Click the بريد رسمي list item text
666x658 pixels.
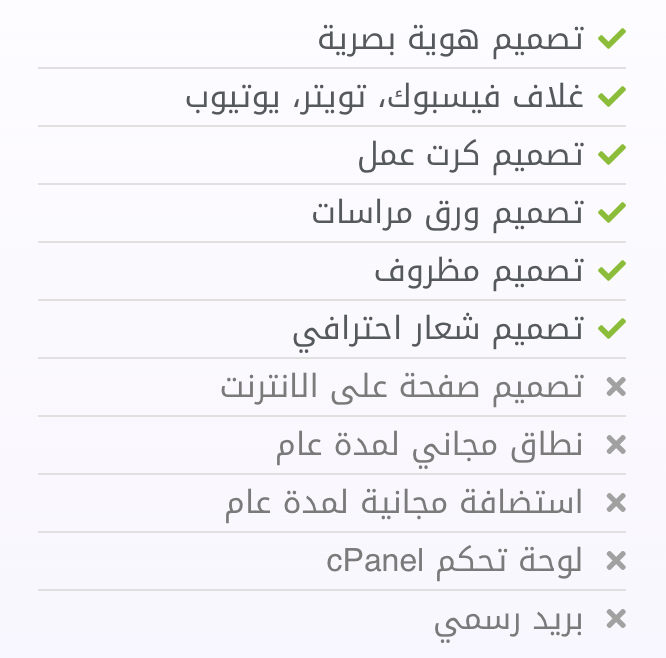pos(508,620)
